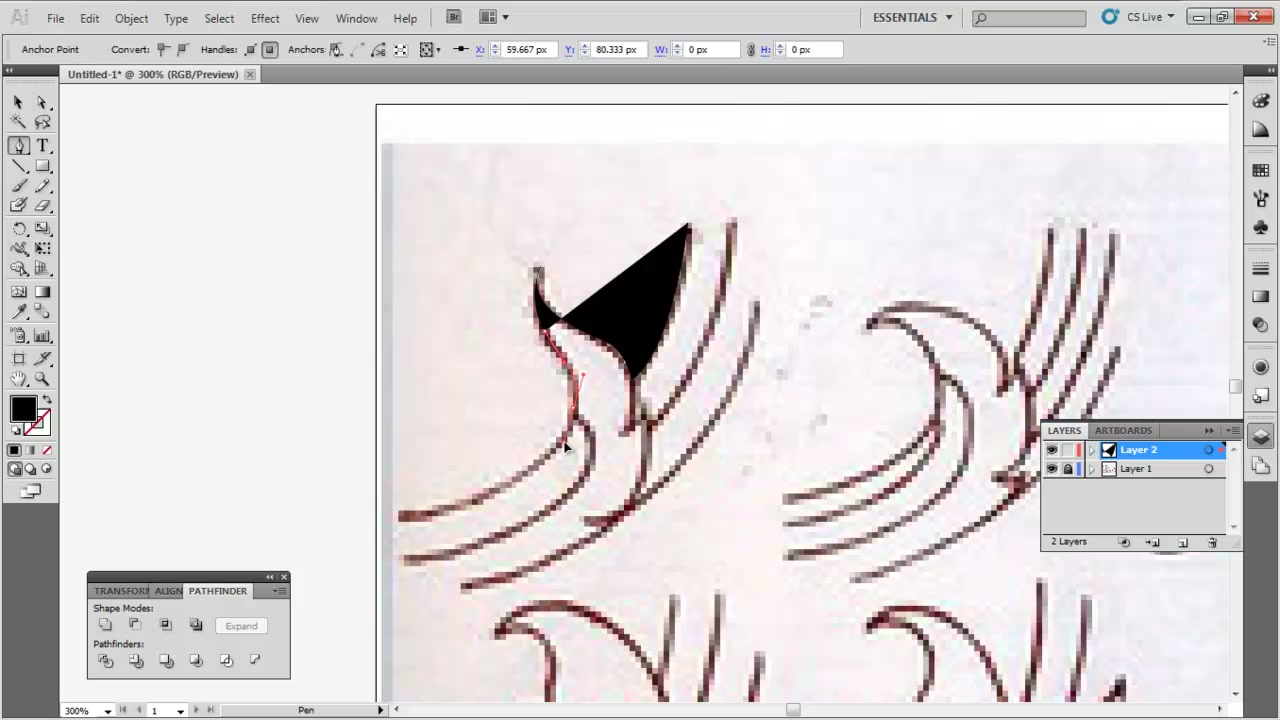Click Create New Layer icon
Screen dimensions: 1280x720
point(1183,542)
